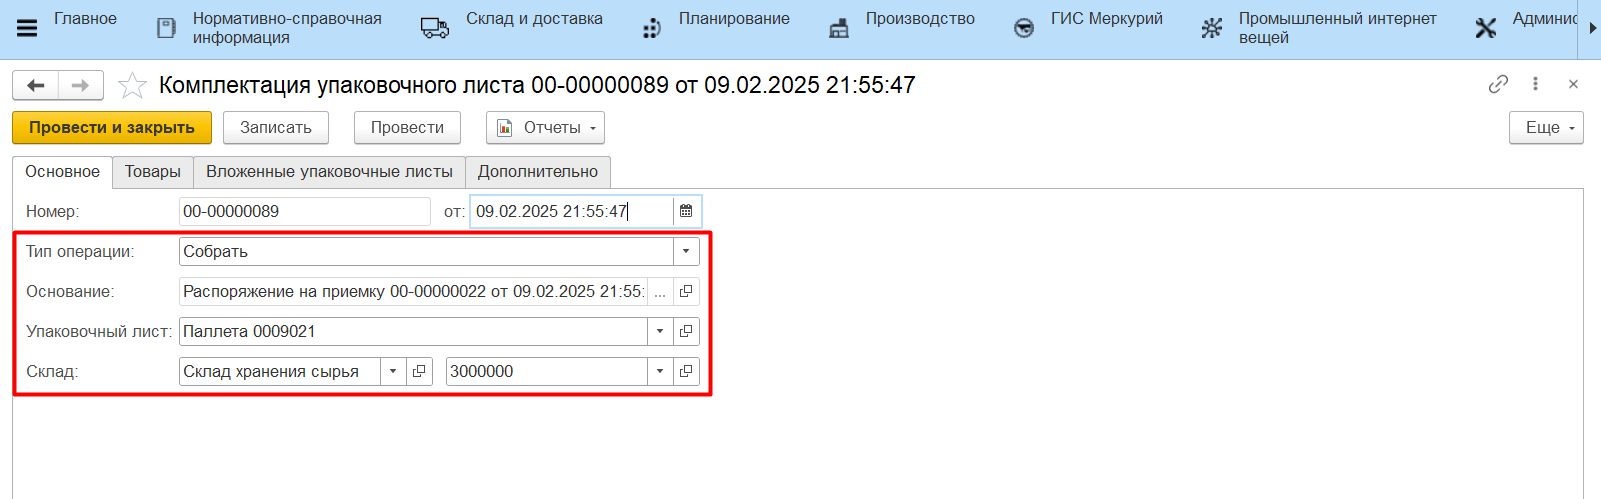Expand Упаковочный лист dropdown arrow
The height and width of the screenshot is (499, 1601).
tap(660, 332)
